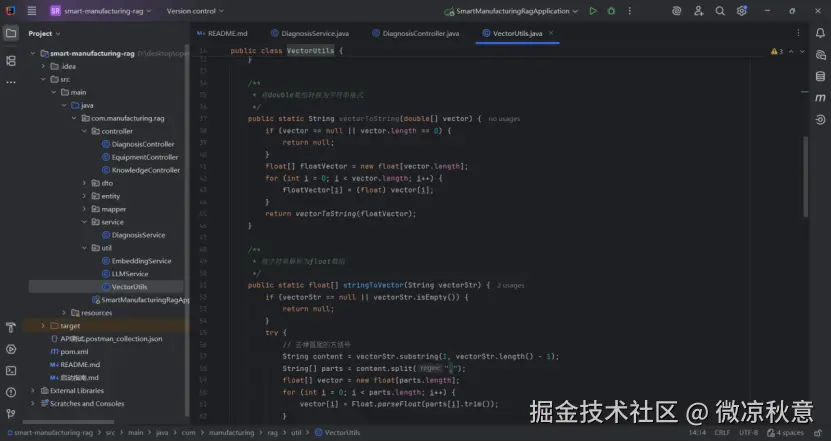Collapse the src folder
Image resolution: width=831 pixels, height=442 pixels.
(x=43, y=79)
